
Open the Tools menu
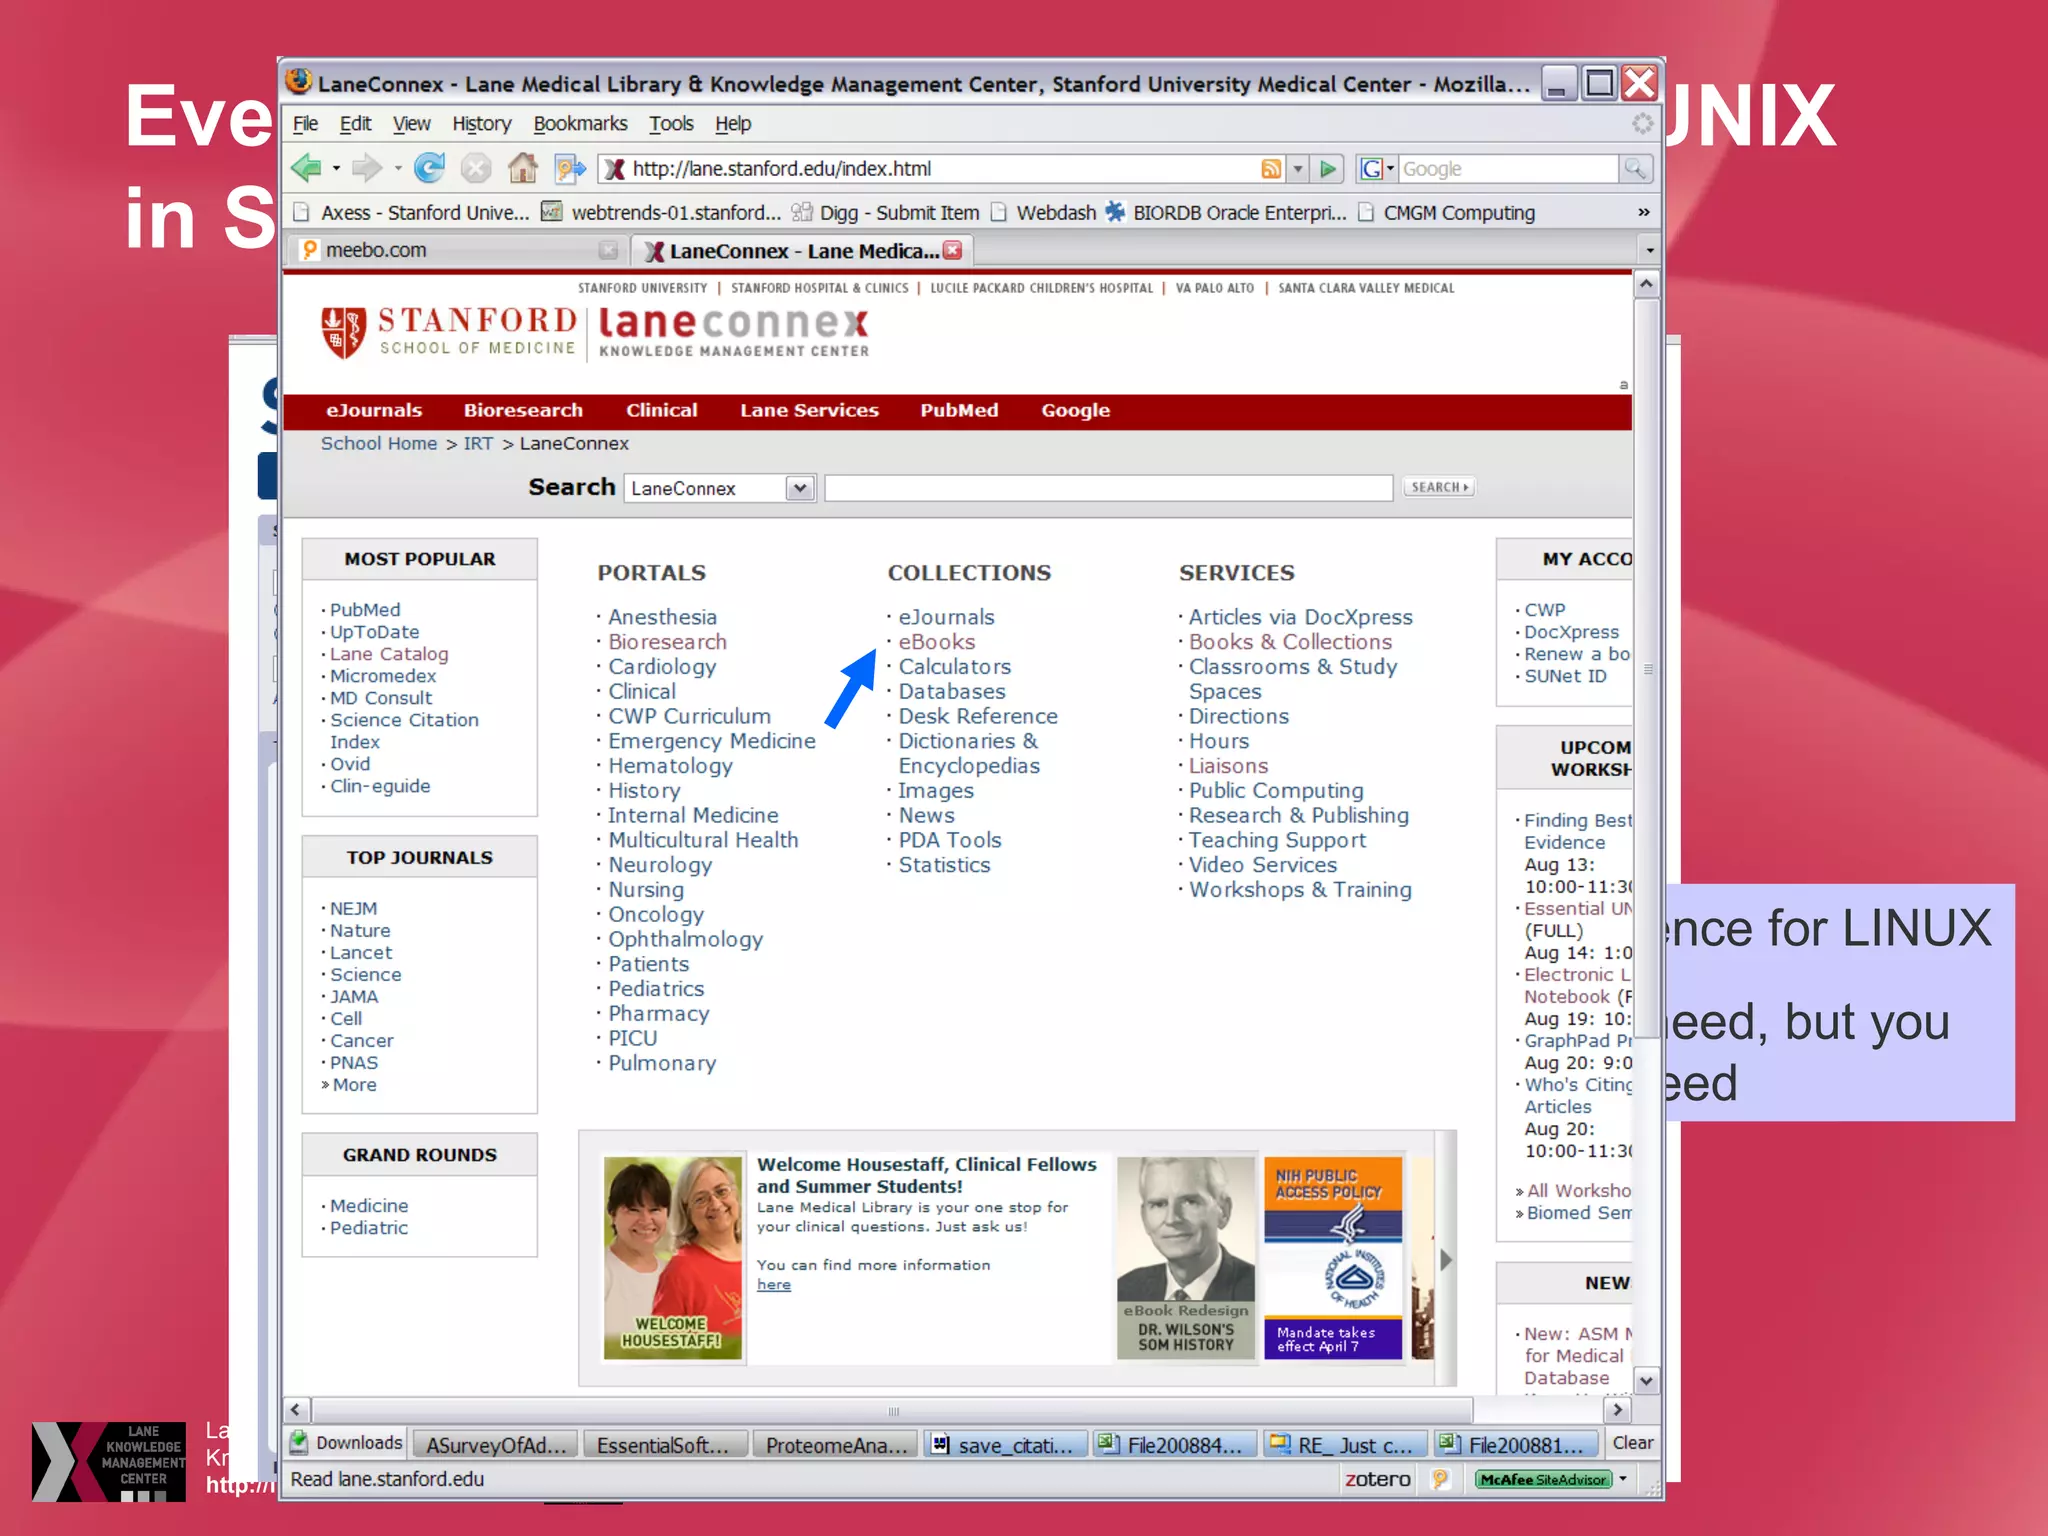[x=671, y=124]
